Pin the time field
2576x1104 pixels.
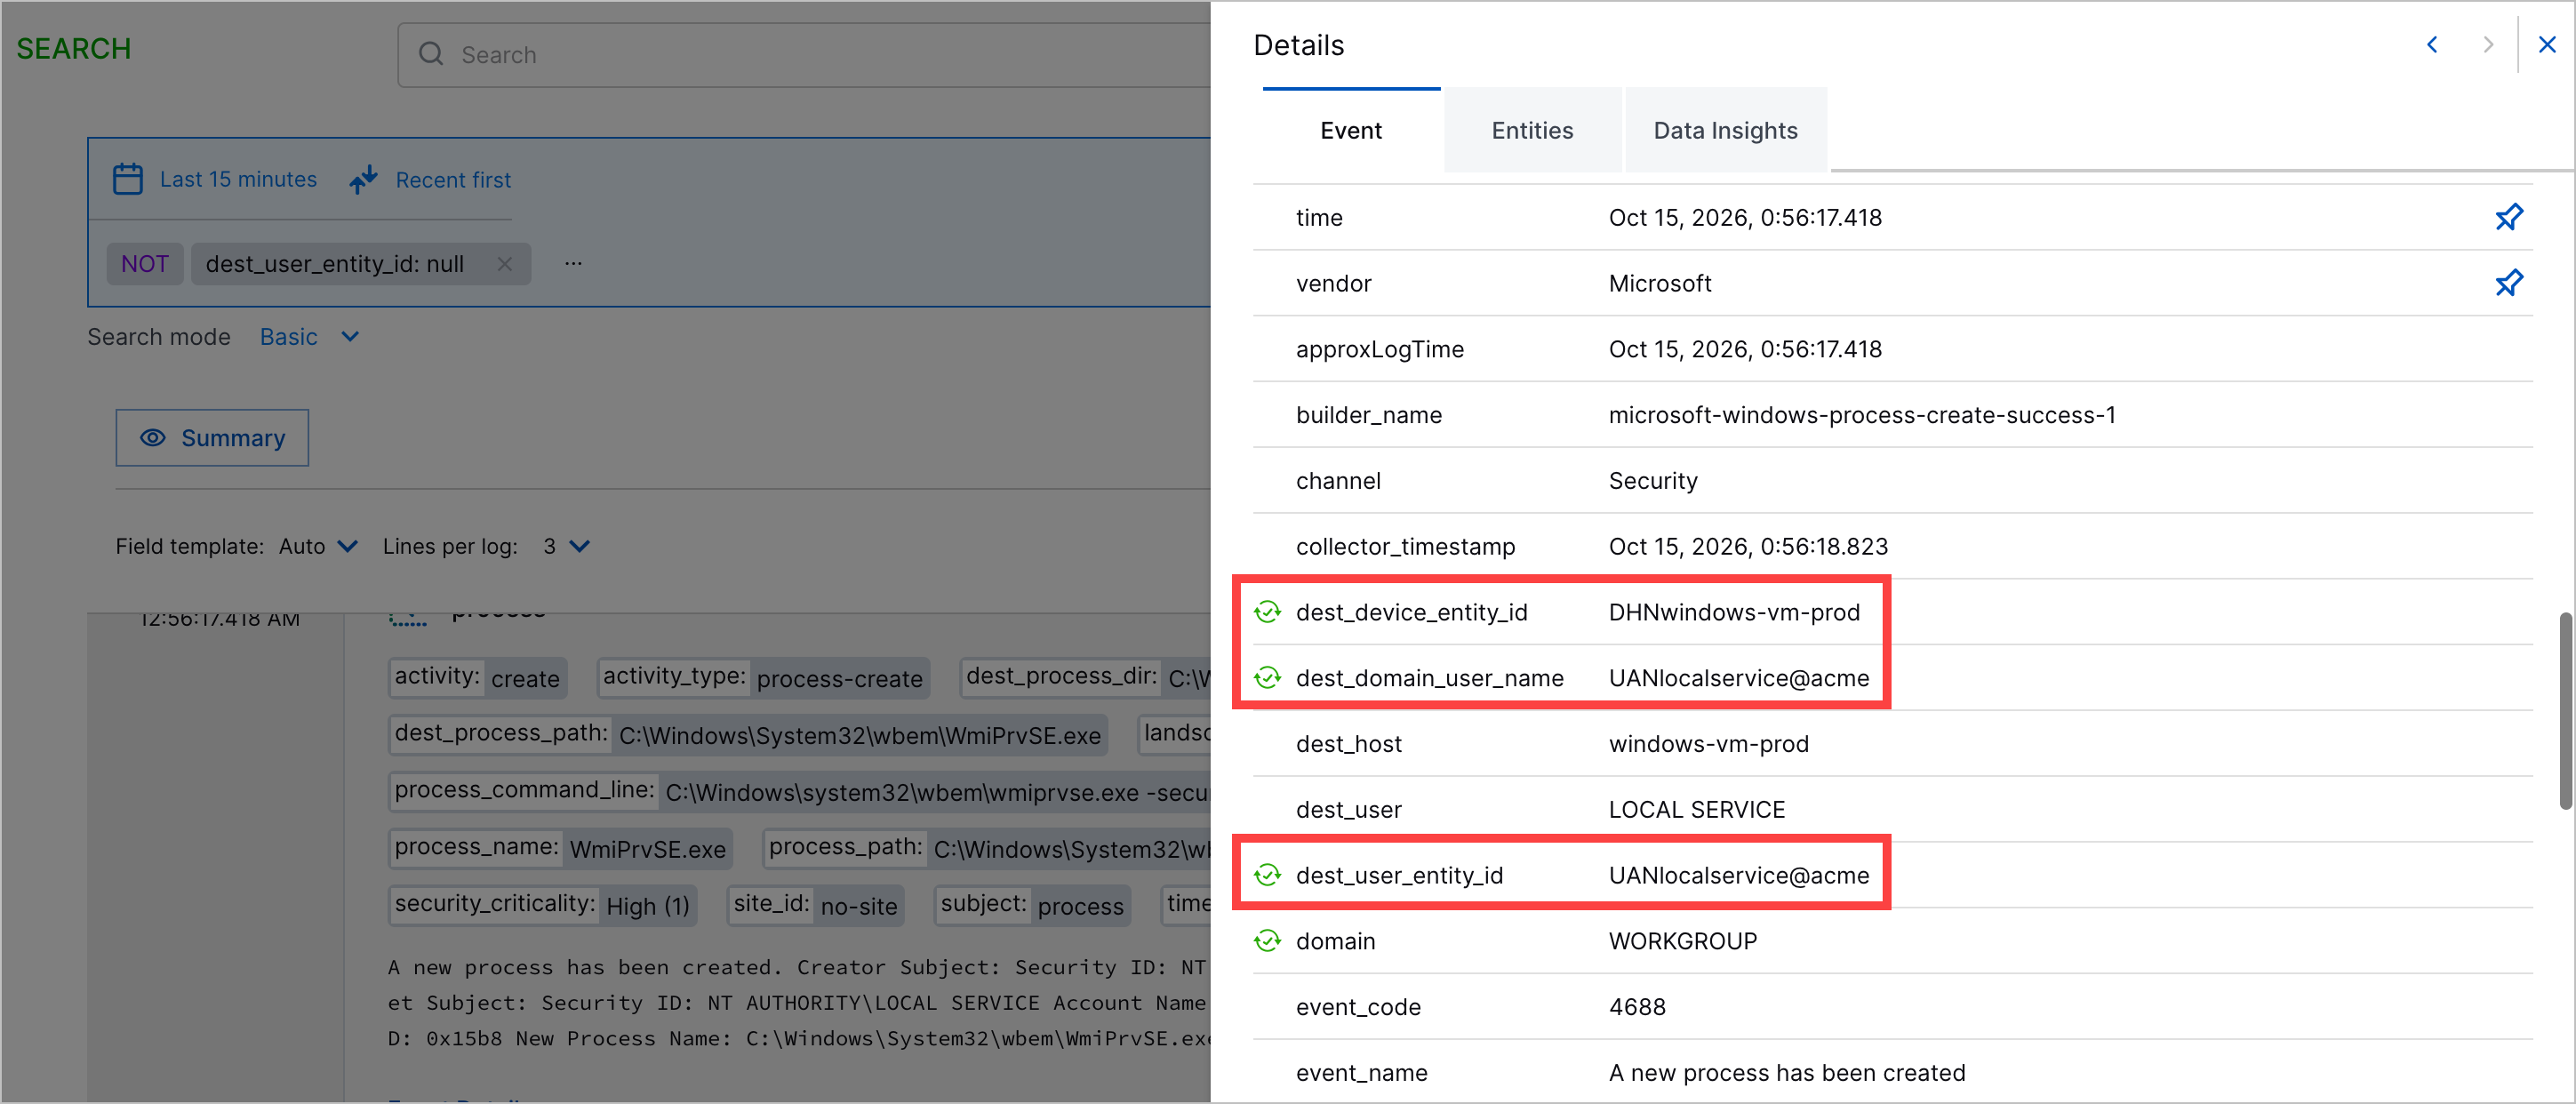[2508, 217]
